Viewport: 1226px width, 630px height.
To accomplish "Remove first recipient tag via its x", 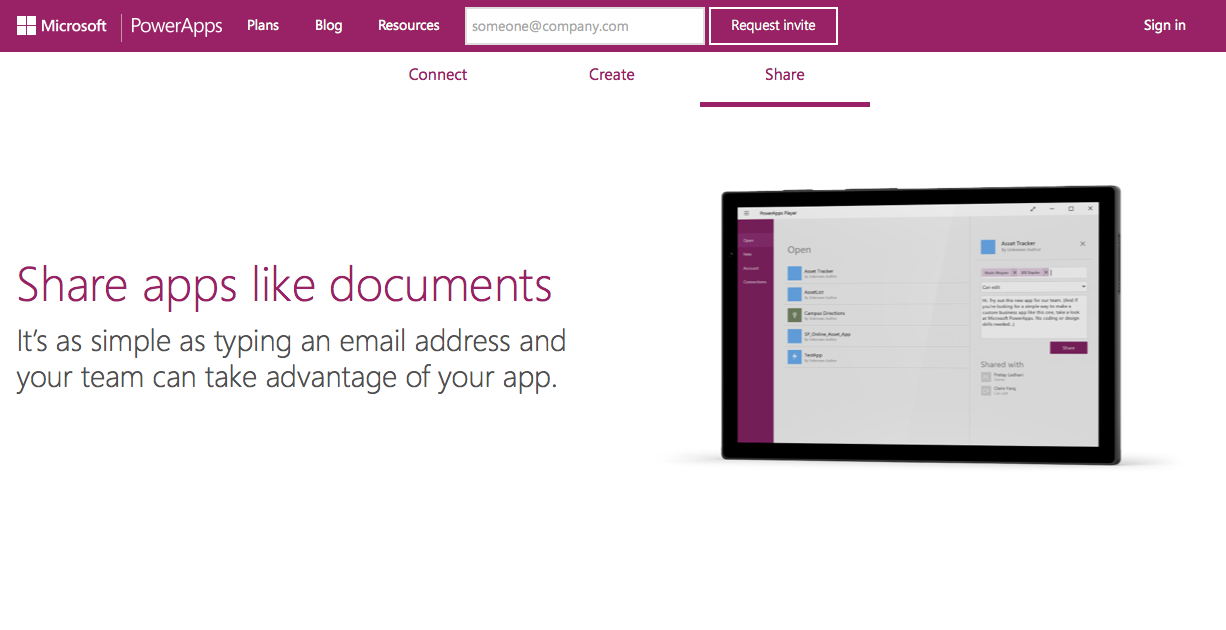I will pyautogui.click(x=1014, y=272).
